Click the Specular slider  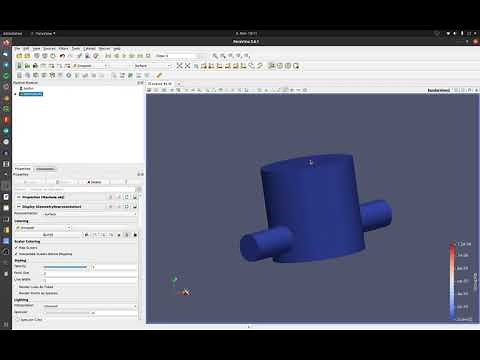click(x=67, y=313)
